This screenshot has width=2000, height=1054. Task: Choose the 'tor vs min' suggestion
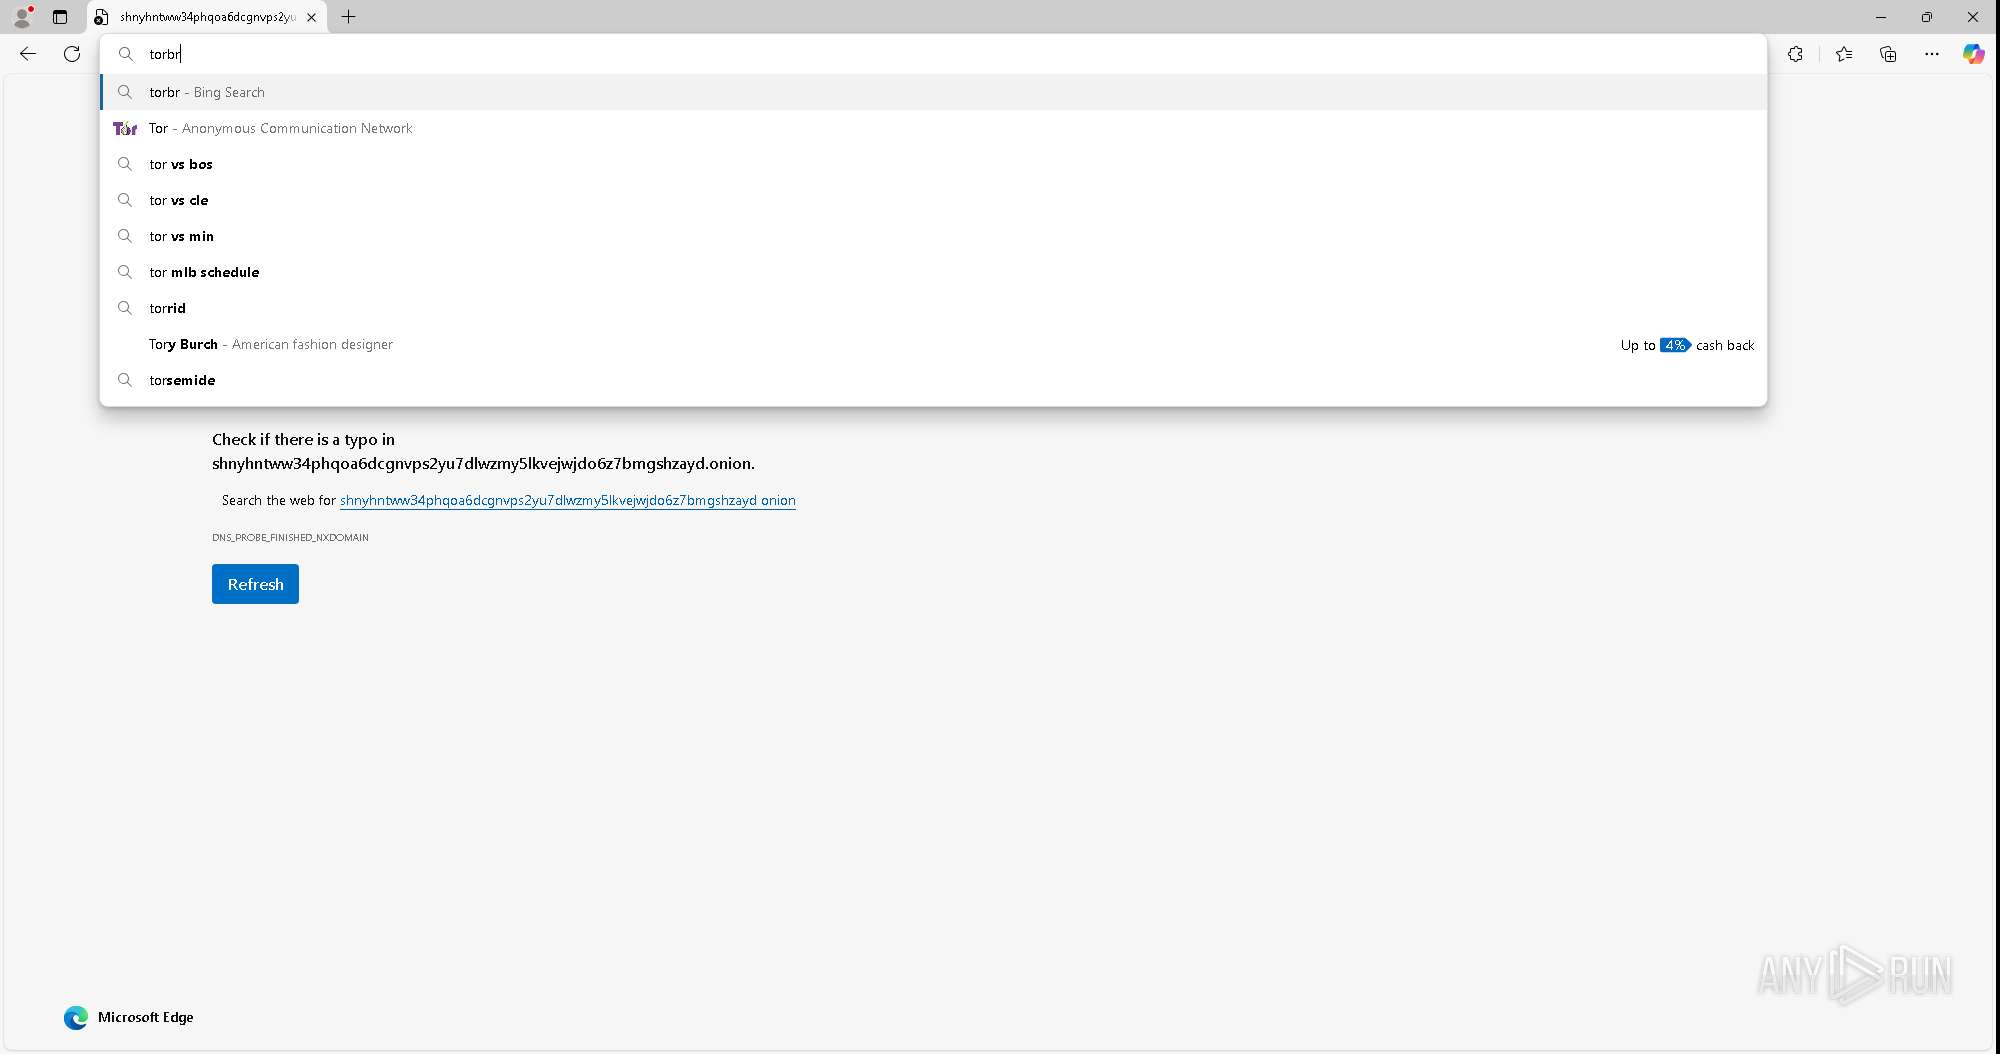[x=933, y=236]
